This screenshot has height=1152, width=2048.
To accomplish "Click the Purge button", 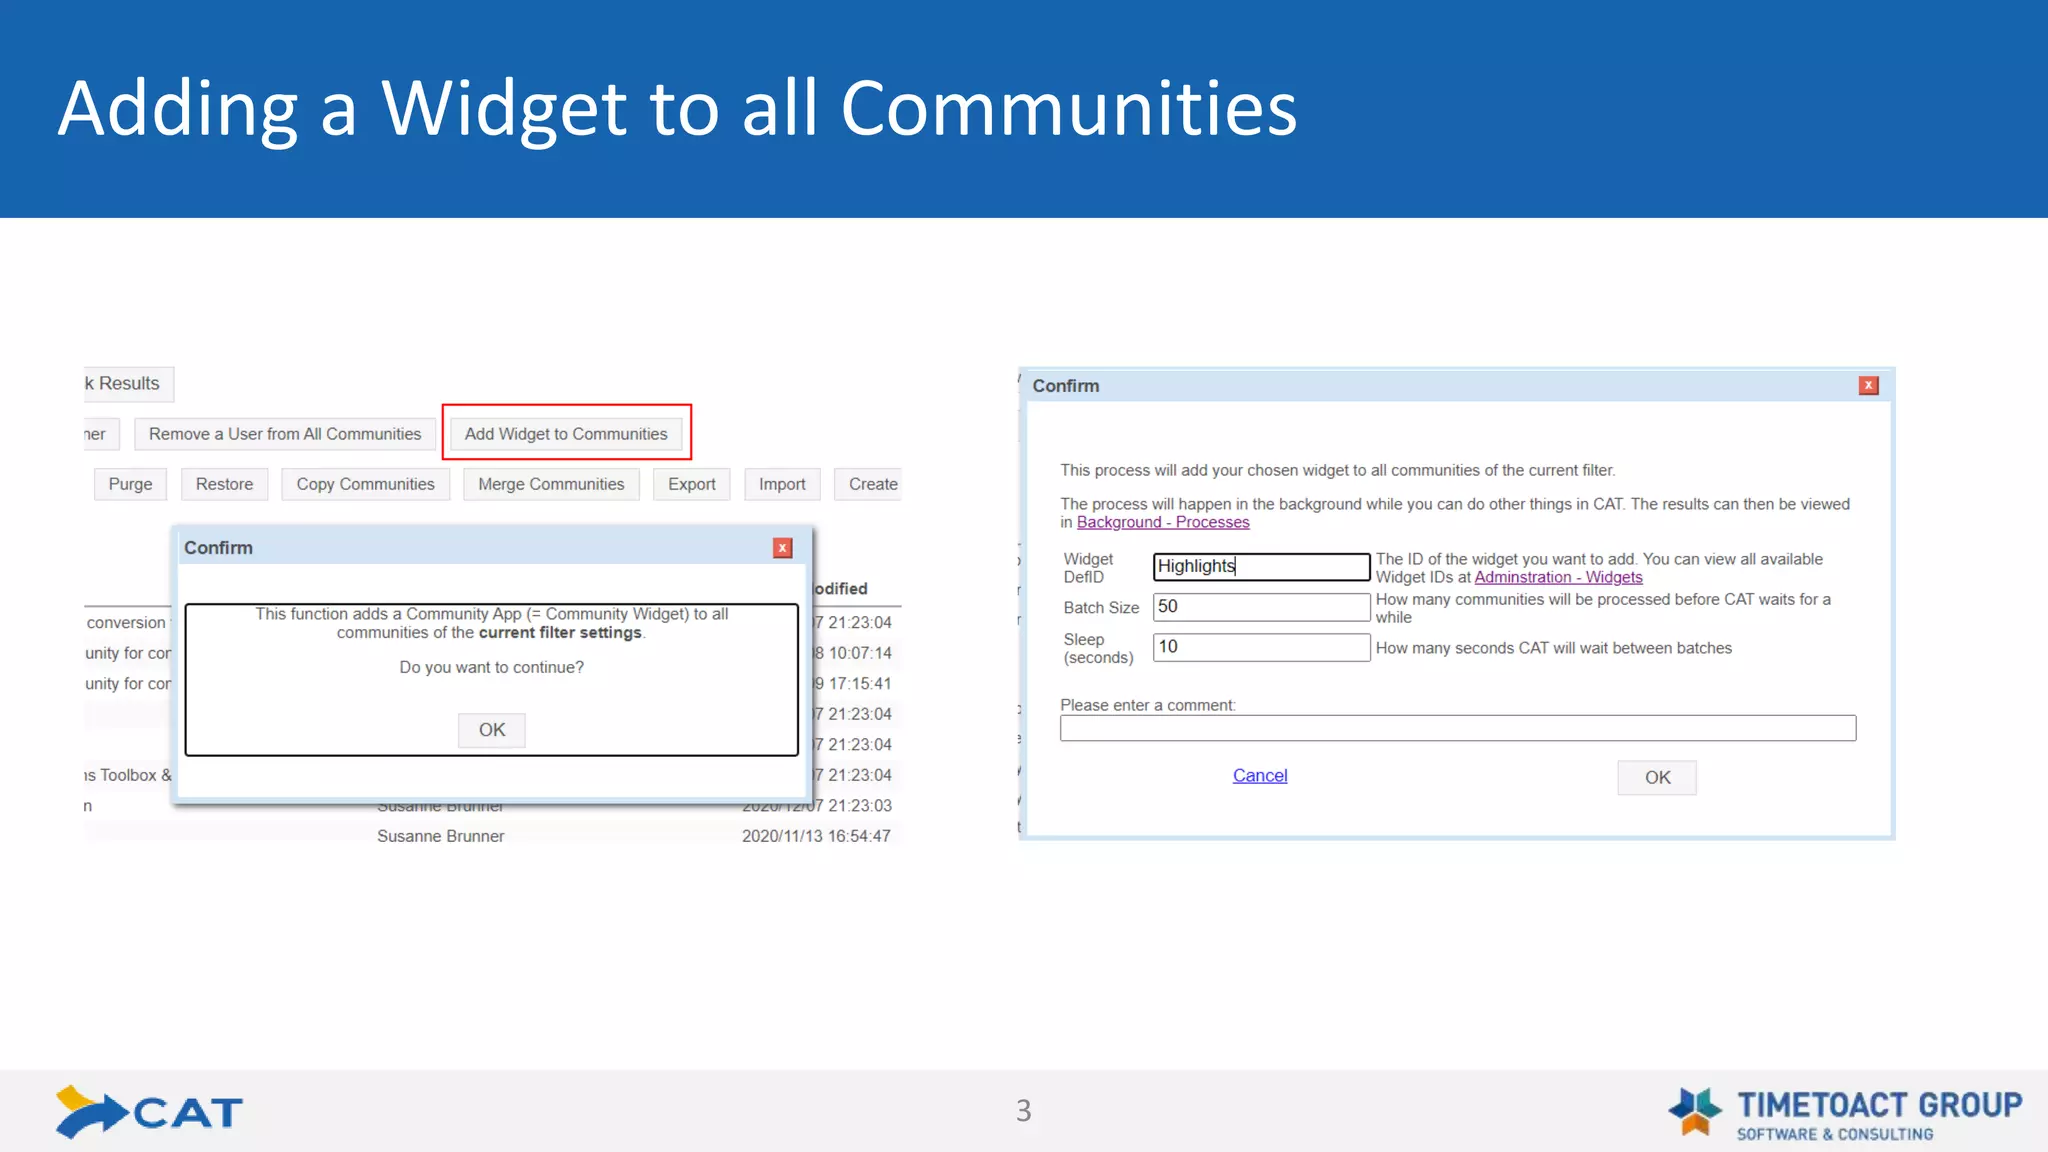I will pyautogui.click(x=130, y=484).
